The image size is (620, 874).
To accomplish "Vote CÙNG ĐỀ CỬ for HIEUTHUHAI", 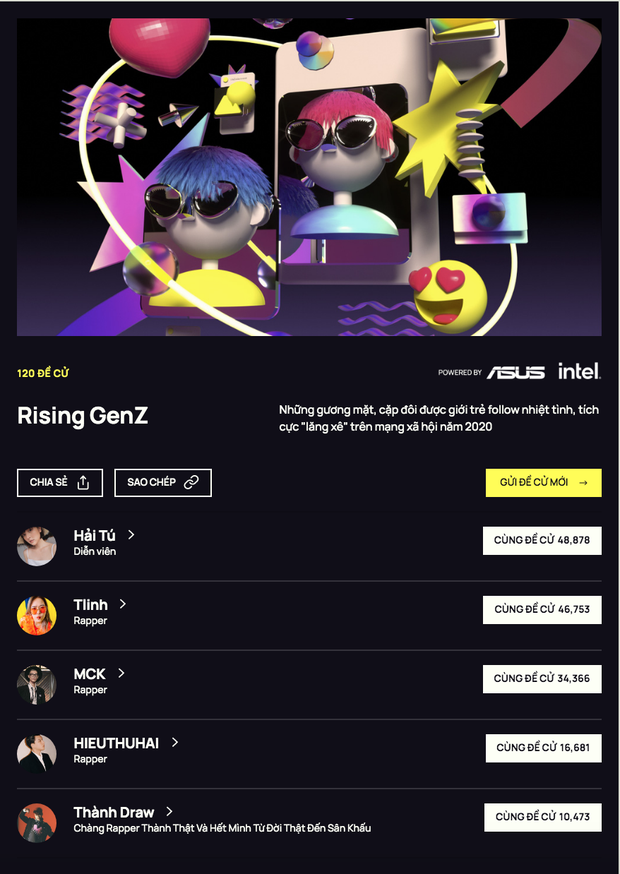I will coord(543,747).
